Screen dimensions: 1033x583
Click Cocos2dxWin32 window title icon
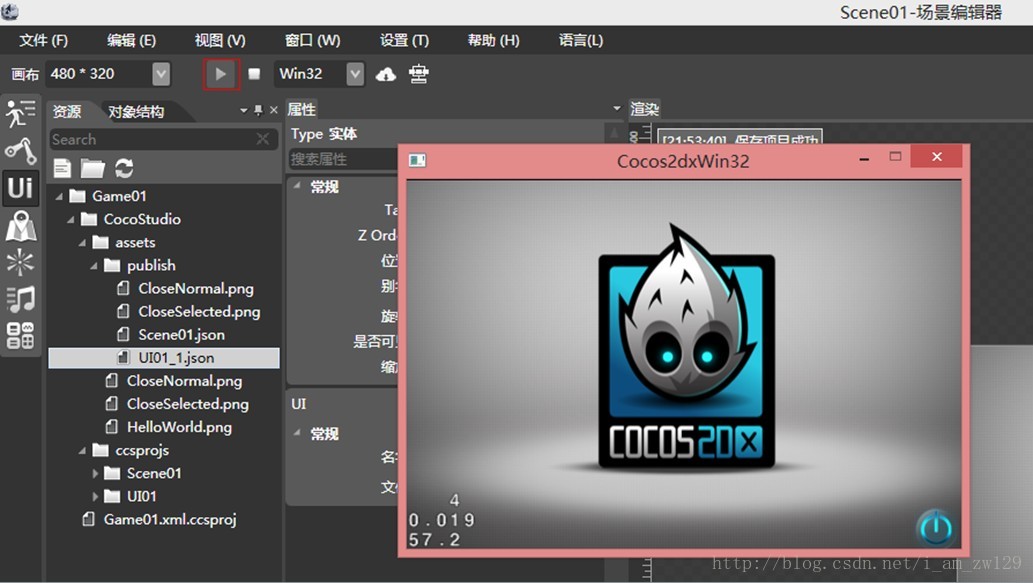(x=417, y=160)
